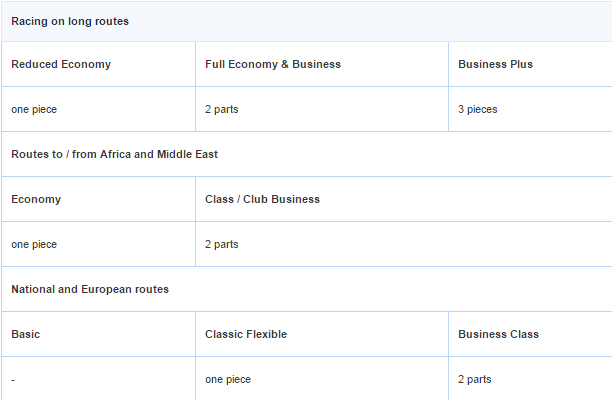This screenshot has width=612, height=400.
Task: Select the 'National and European routes' heading
Action: tap(90, 289)
